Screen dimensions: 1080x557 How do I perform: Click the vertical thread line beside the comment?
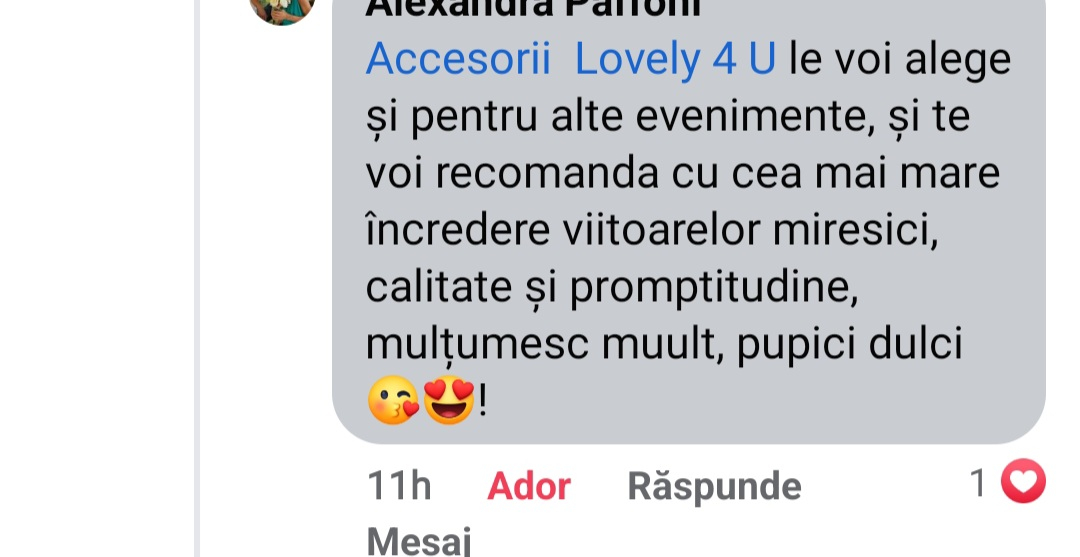[197, 278]
